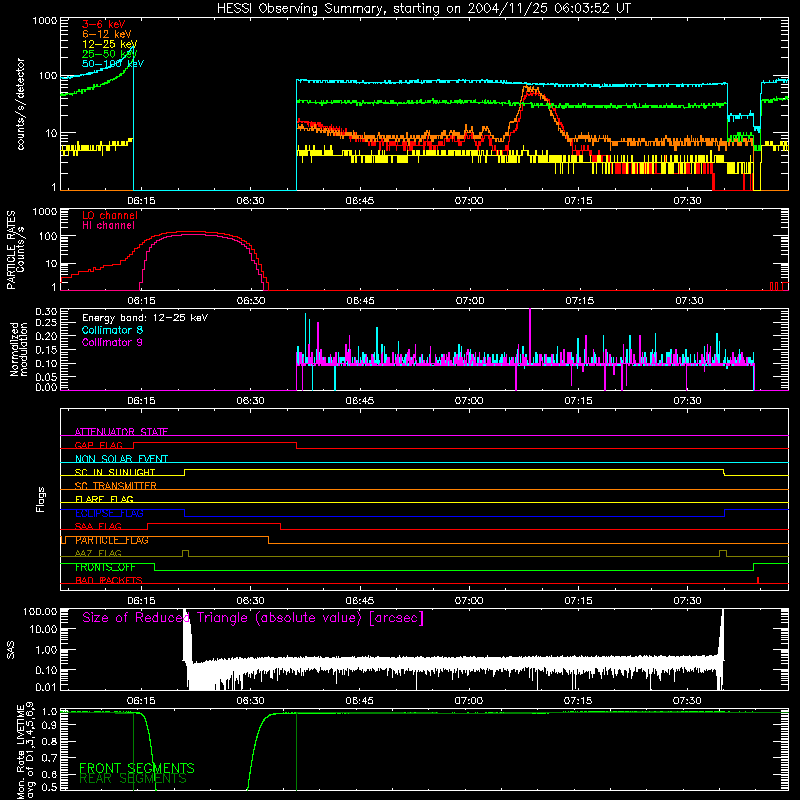The image size is (800, 800).
Task: Select the 25-50 keV legend label
Action: click(110, 54)
